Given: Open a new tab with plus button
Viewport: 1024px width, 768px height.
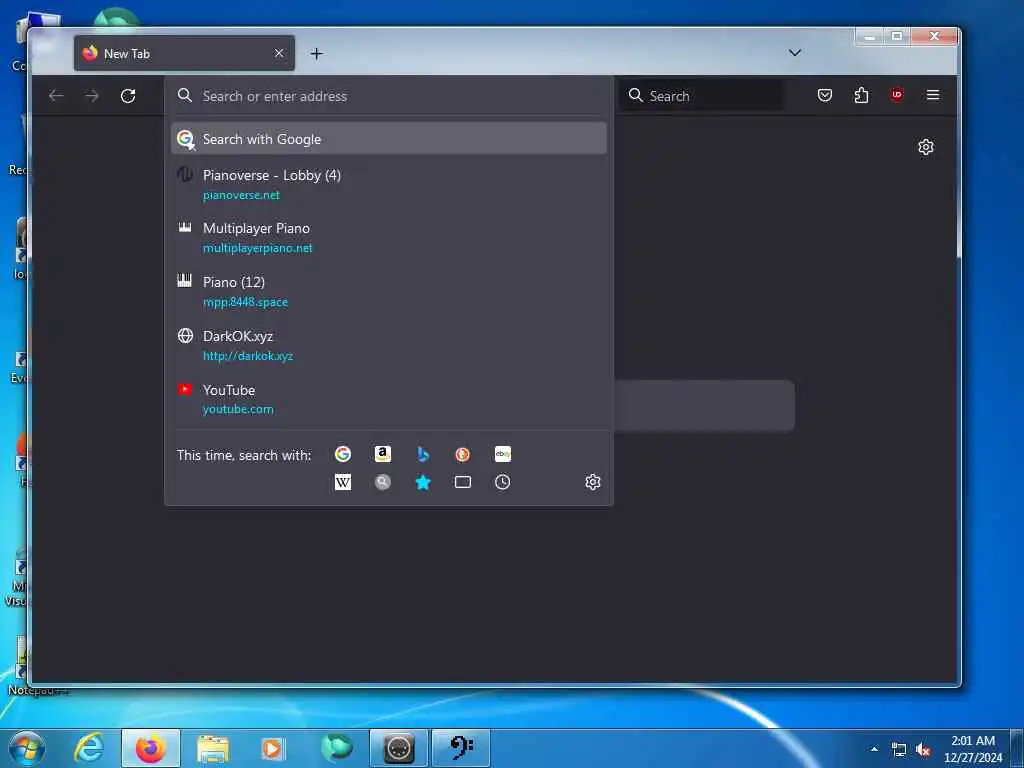Looking at the screenshot, I should pyautogui.click(x=317, y=54).
